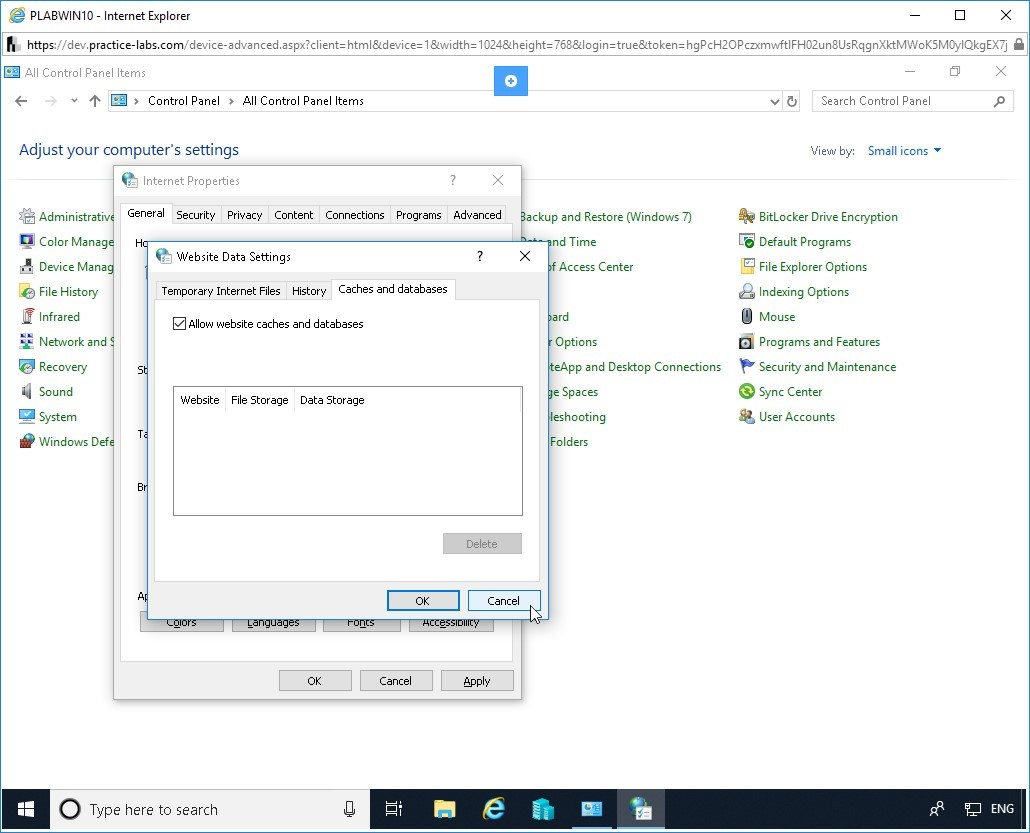Open the Sync Center icon
This screenshot has width=1030, height=833.
click(x=747, y=391)
